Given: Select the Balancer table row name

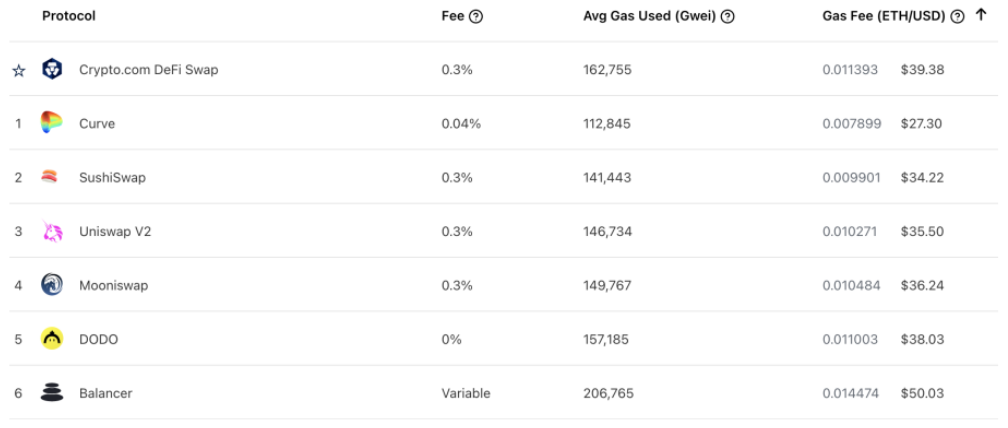Looking at the screenshot, I should click(106, 394).
